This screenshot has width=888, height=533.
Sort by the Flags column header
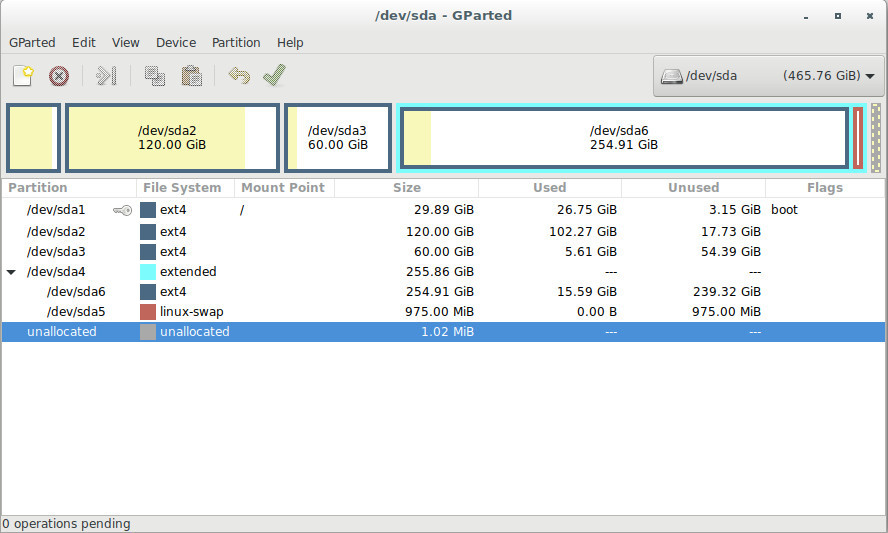tap(825, 187)
